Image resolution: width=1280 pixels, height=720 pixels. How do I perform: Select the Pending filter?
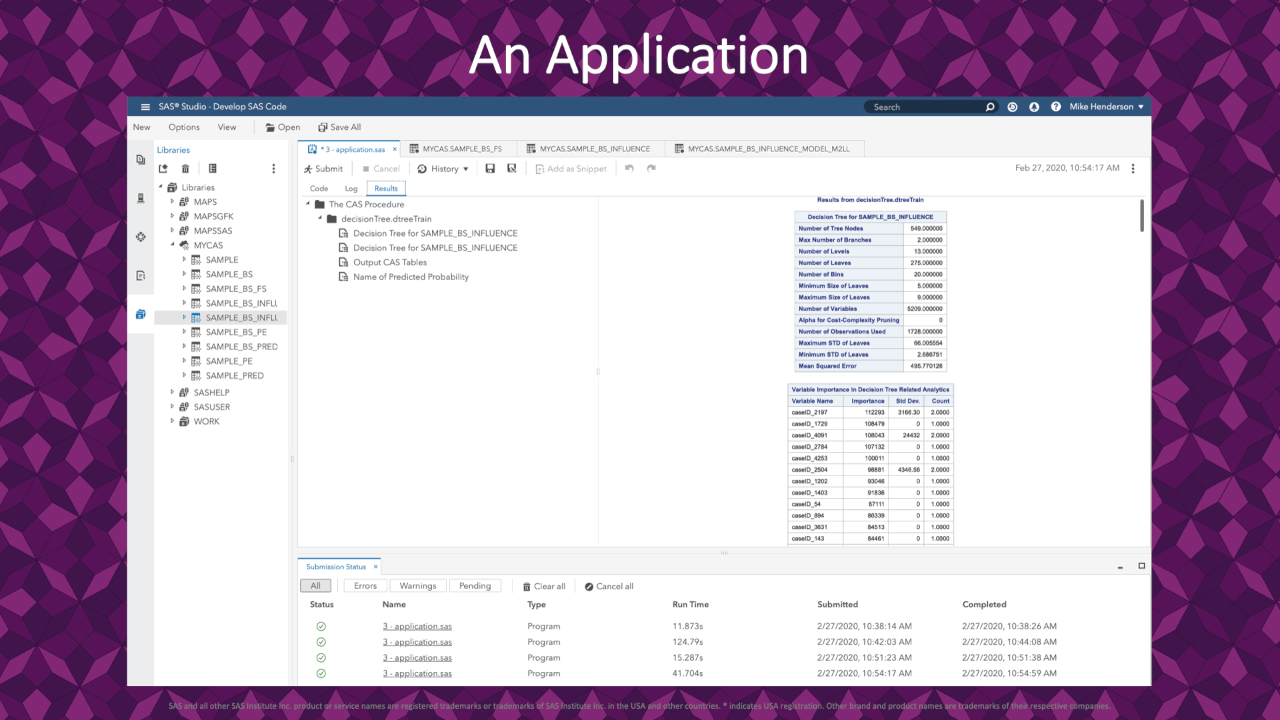[475, 586]
